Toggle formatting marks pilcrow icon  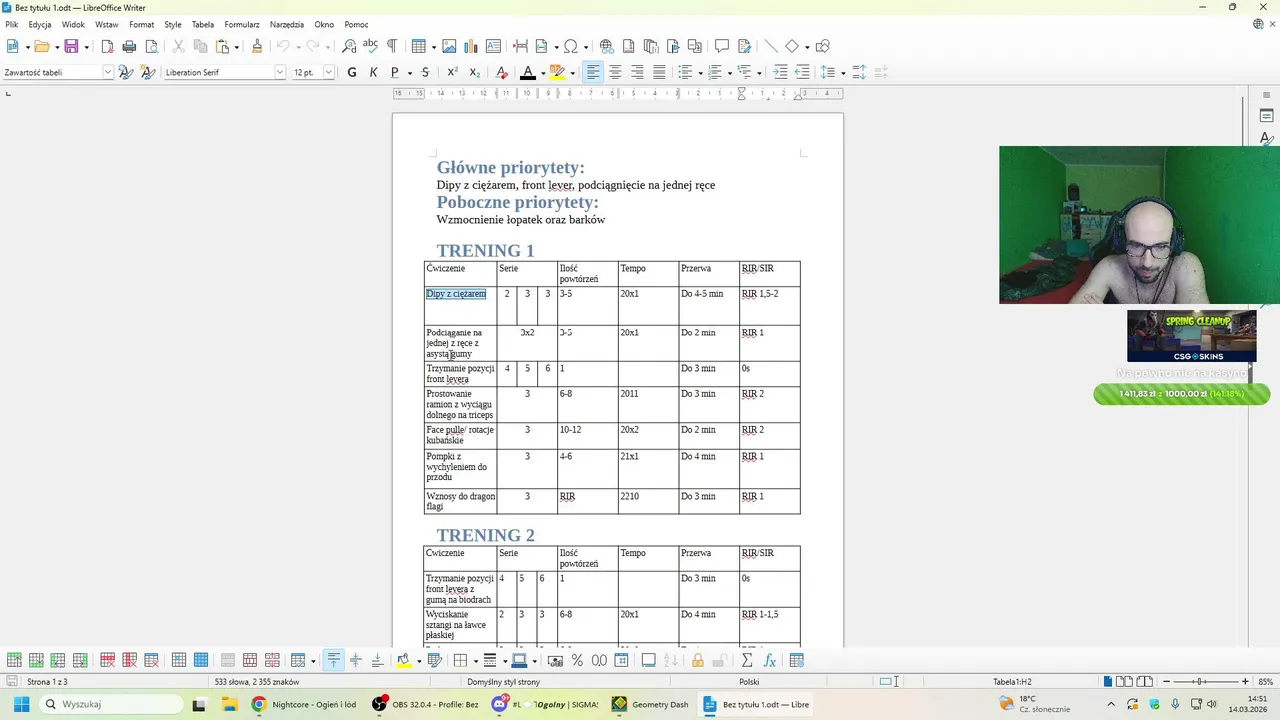tap(392, 46)
